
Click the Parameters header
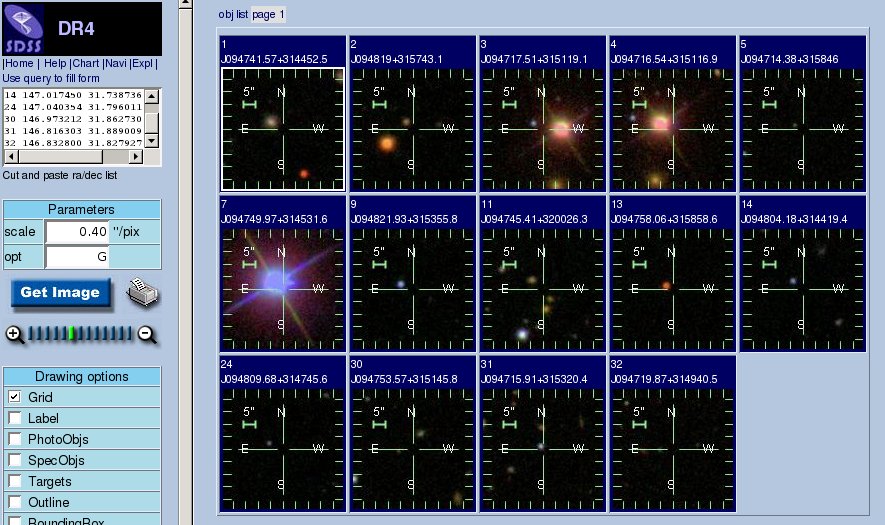tap(82, 209)
